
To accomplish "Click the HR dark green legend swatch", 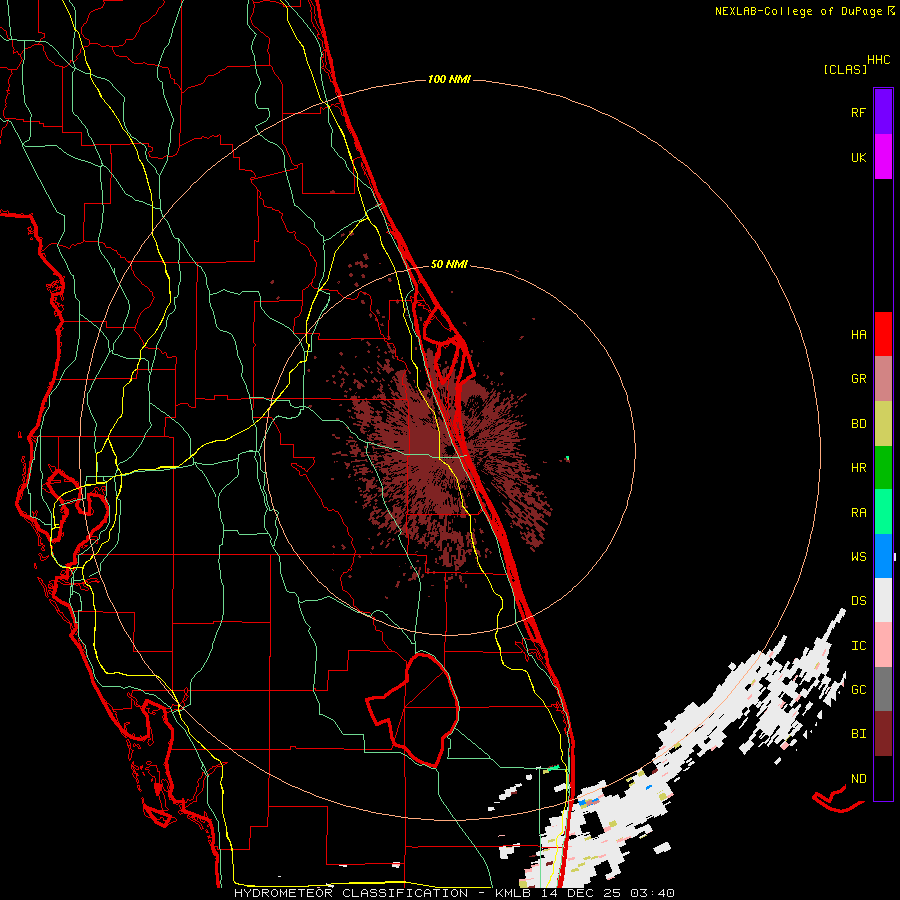I will [883, 468].
